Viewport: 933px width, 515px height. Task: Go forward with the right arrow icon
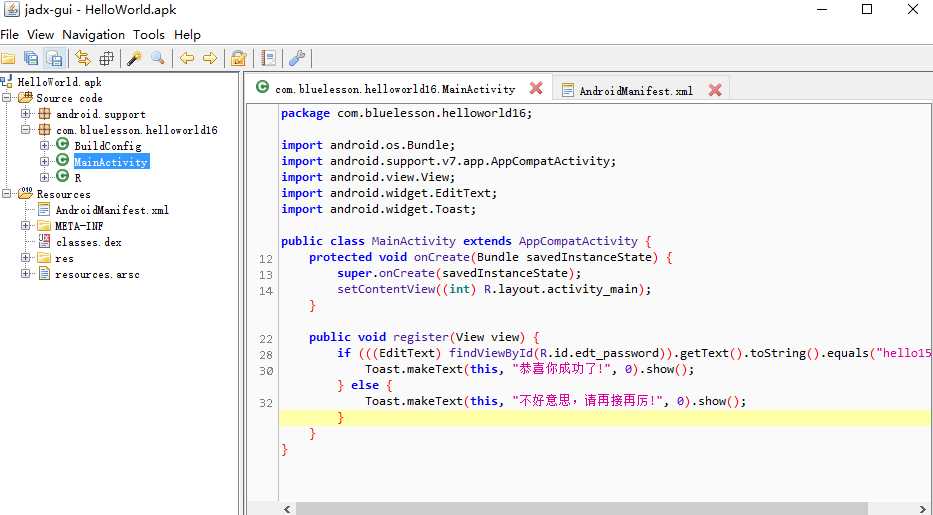click(209, 58)
